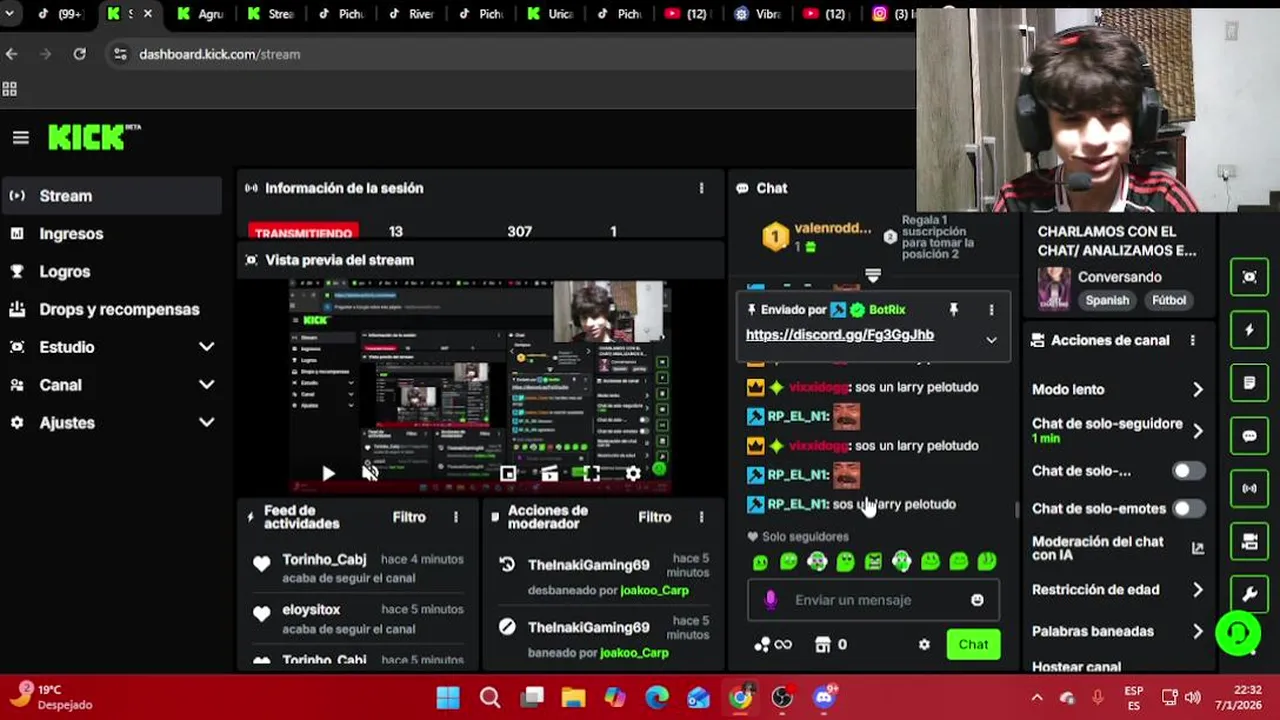
Task: Open the Información de la sesión options menu
Action: click(701, 188)
